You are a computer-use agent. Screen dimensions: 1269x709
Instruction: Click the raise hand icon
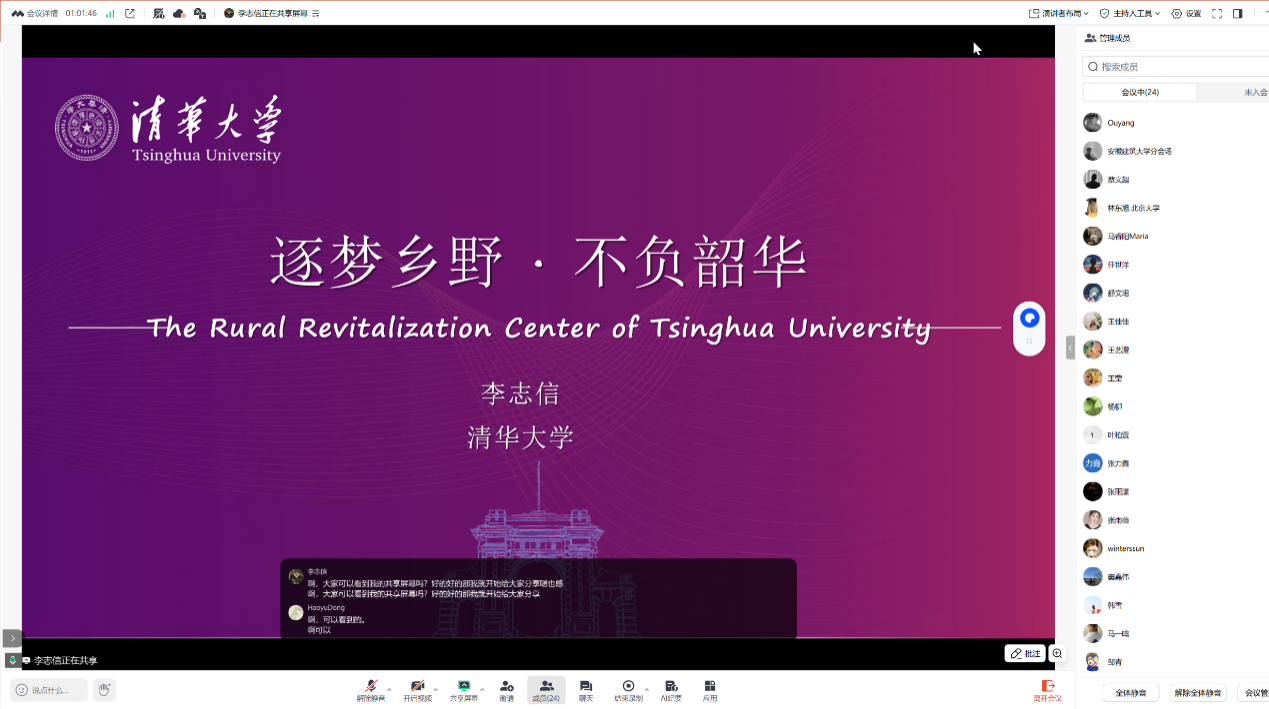coord(104,689)
